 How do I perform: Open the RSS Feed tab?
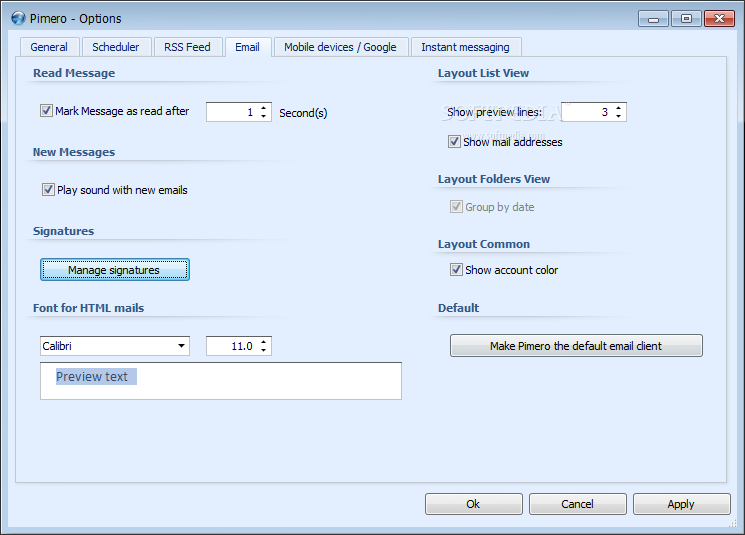(x=187, y=47)
